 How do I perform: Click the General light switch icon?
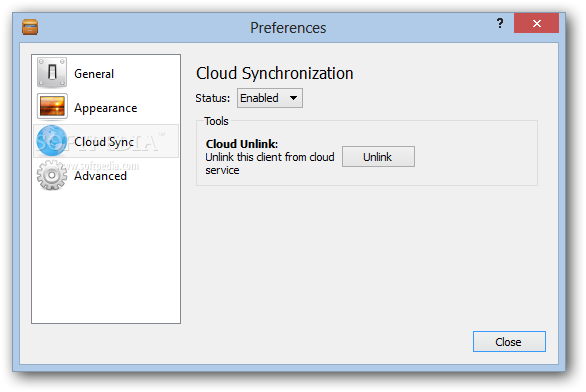click(52, 72)
